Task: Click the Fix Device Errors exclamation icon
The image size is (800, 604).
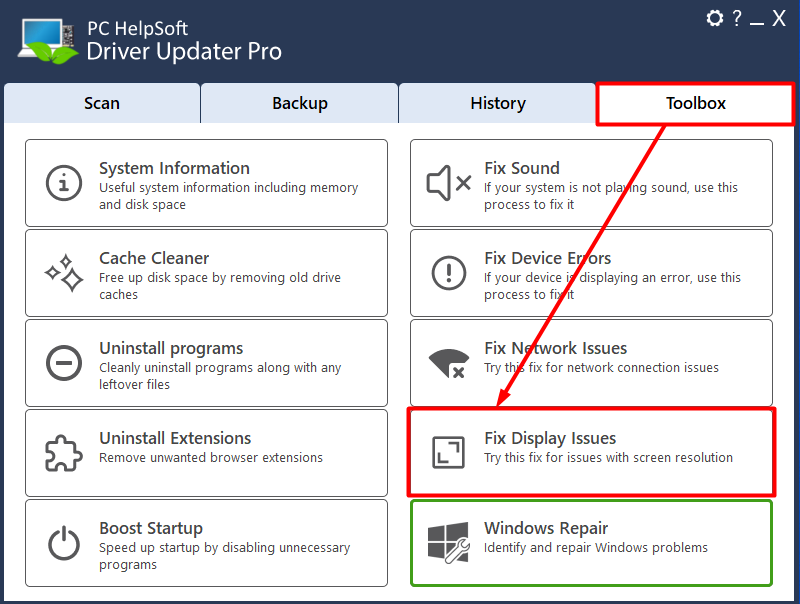Action: (x=449, y=273)
